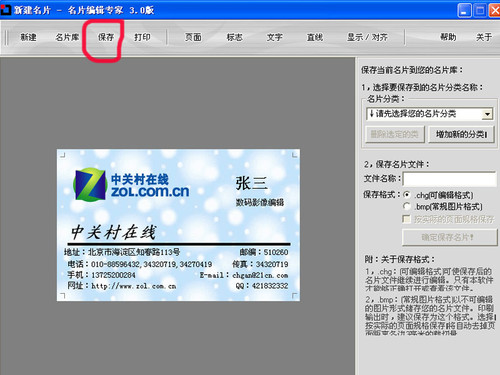Viewport: 500px width, 375px height.
Task: Expand the 名片分类 dropdown arrow
Action: point(487,114)
